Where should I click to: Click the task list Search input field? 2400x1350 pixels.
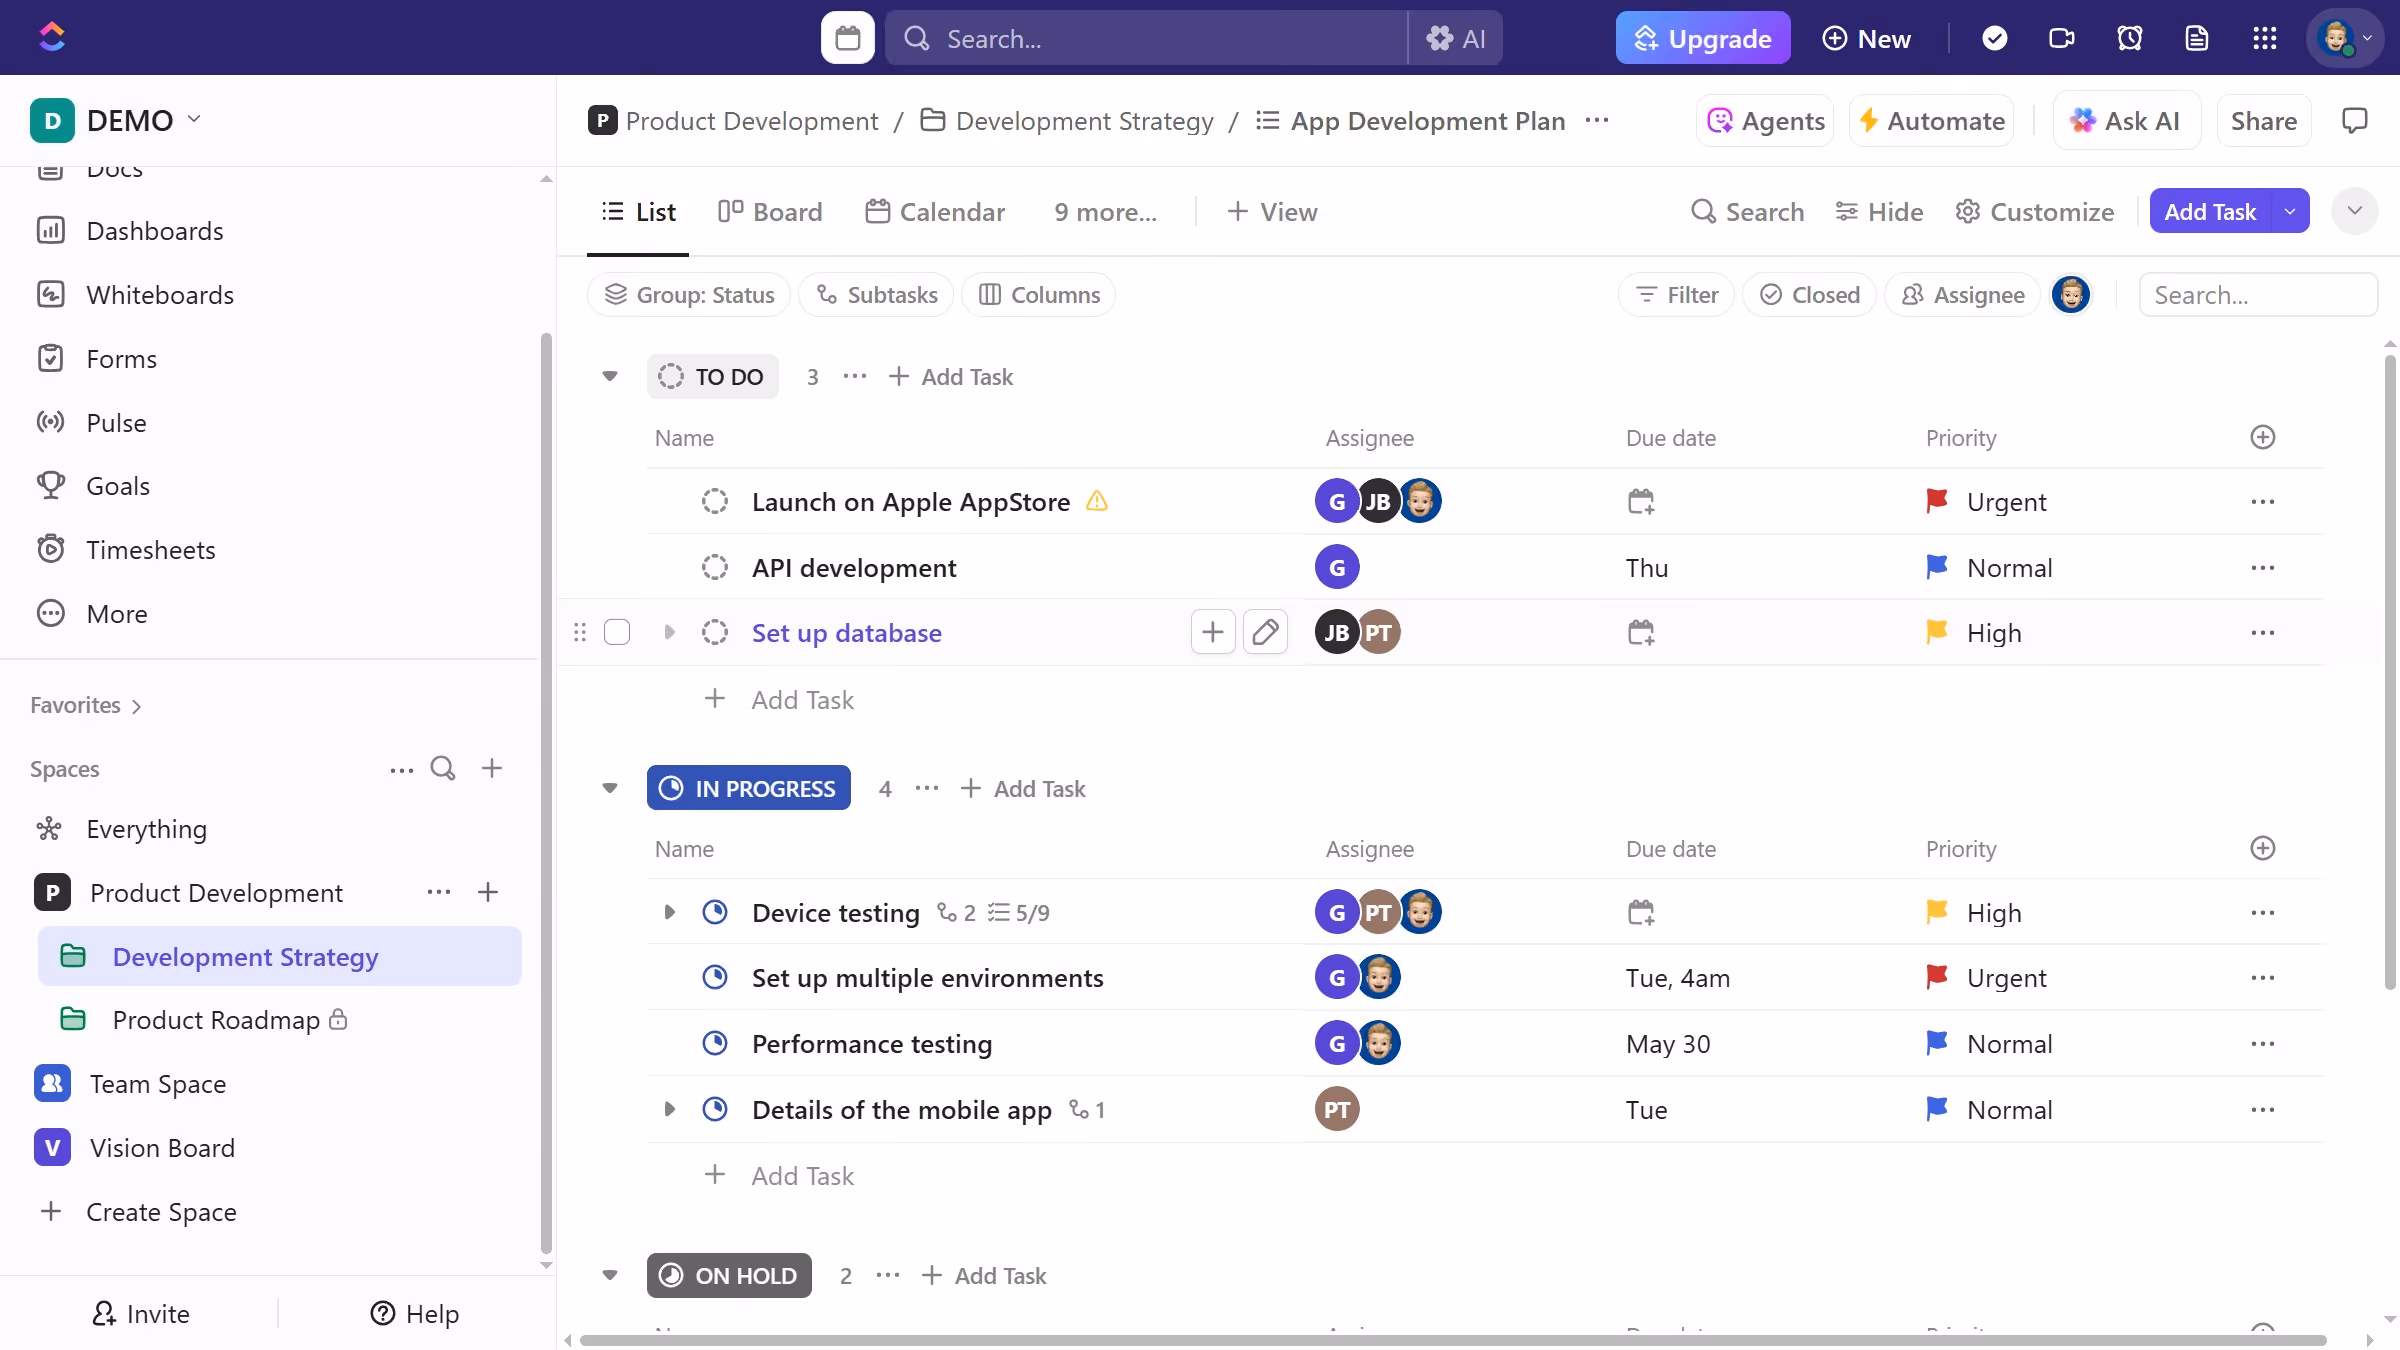[2258, 295]
